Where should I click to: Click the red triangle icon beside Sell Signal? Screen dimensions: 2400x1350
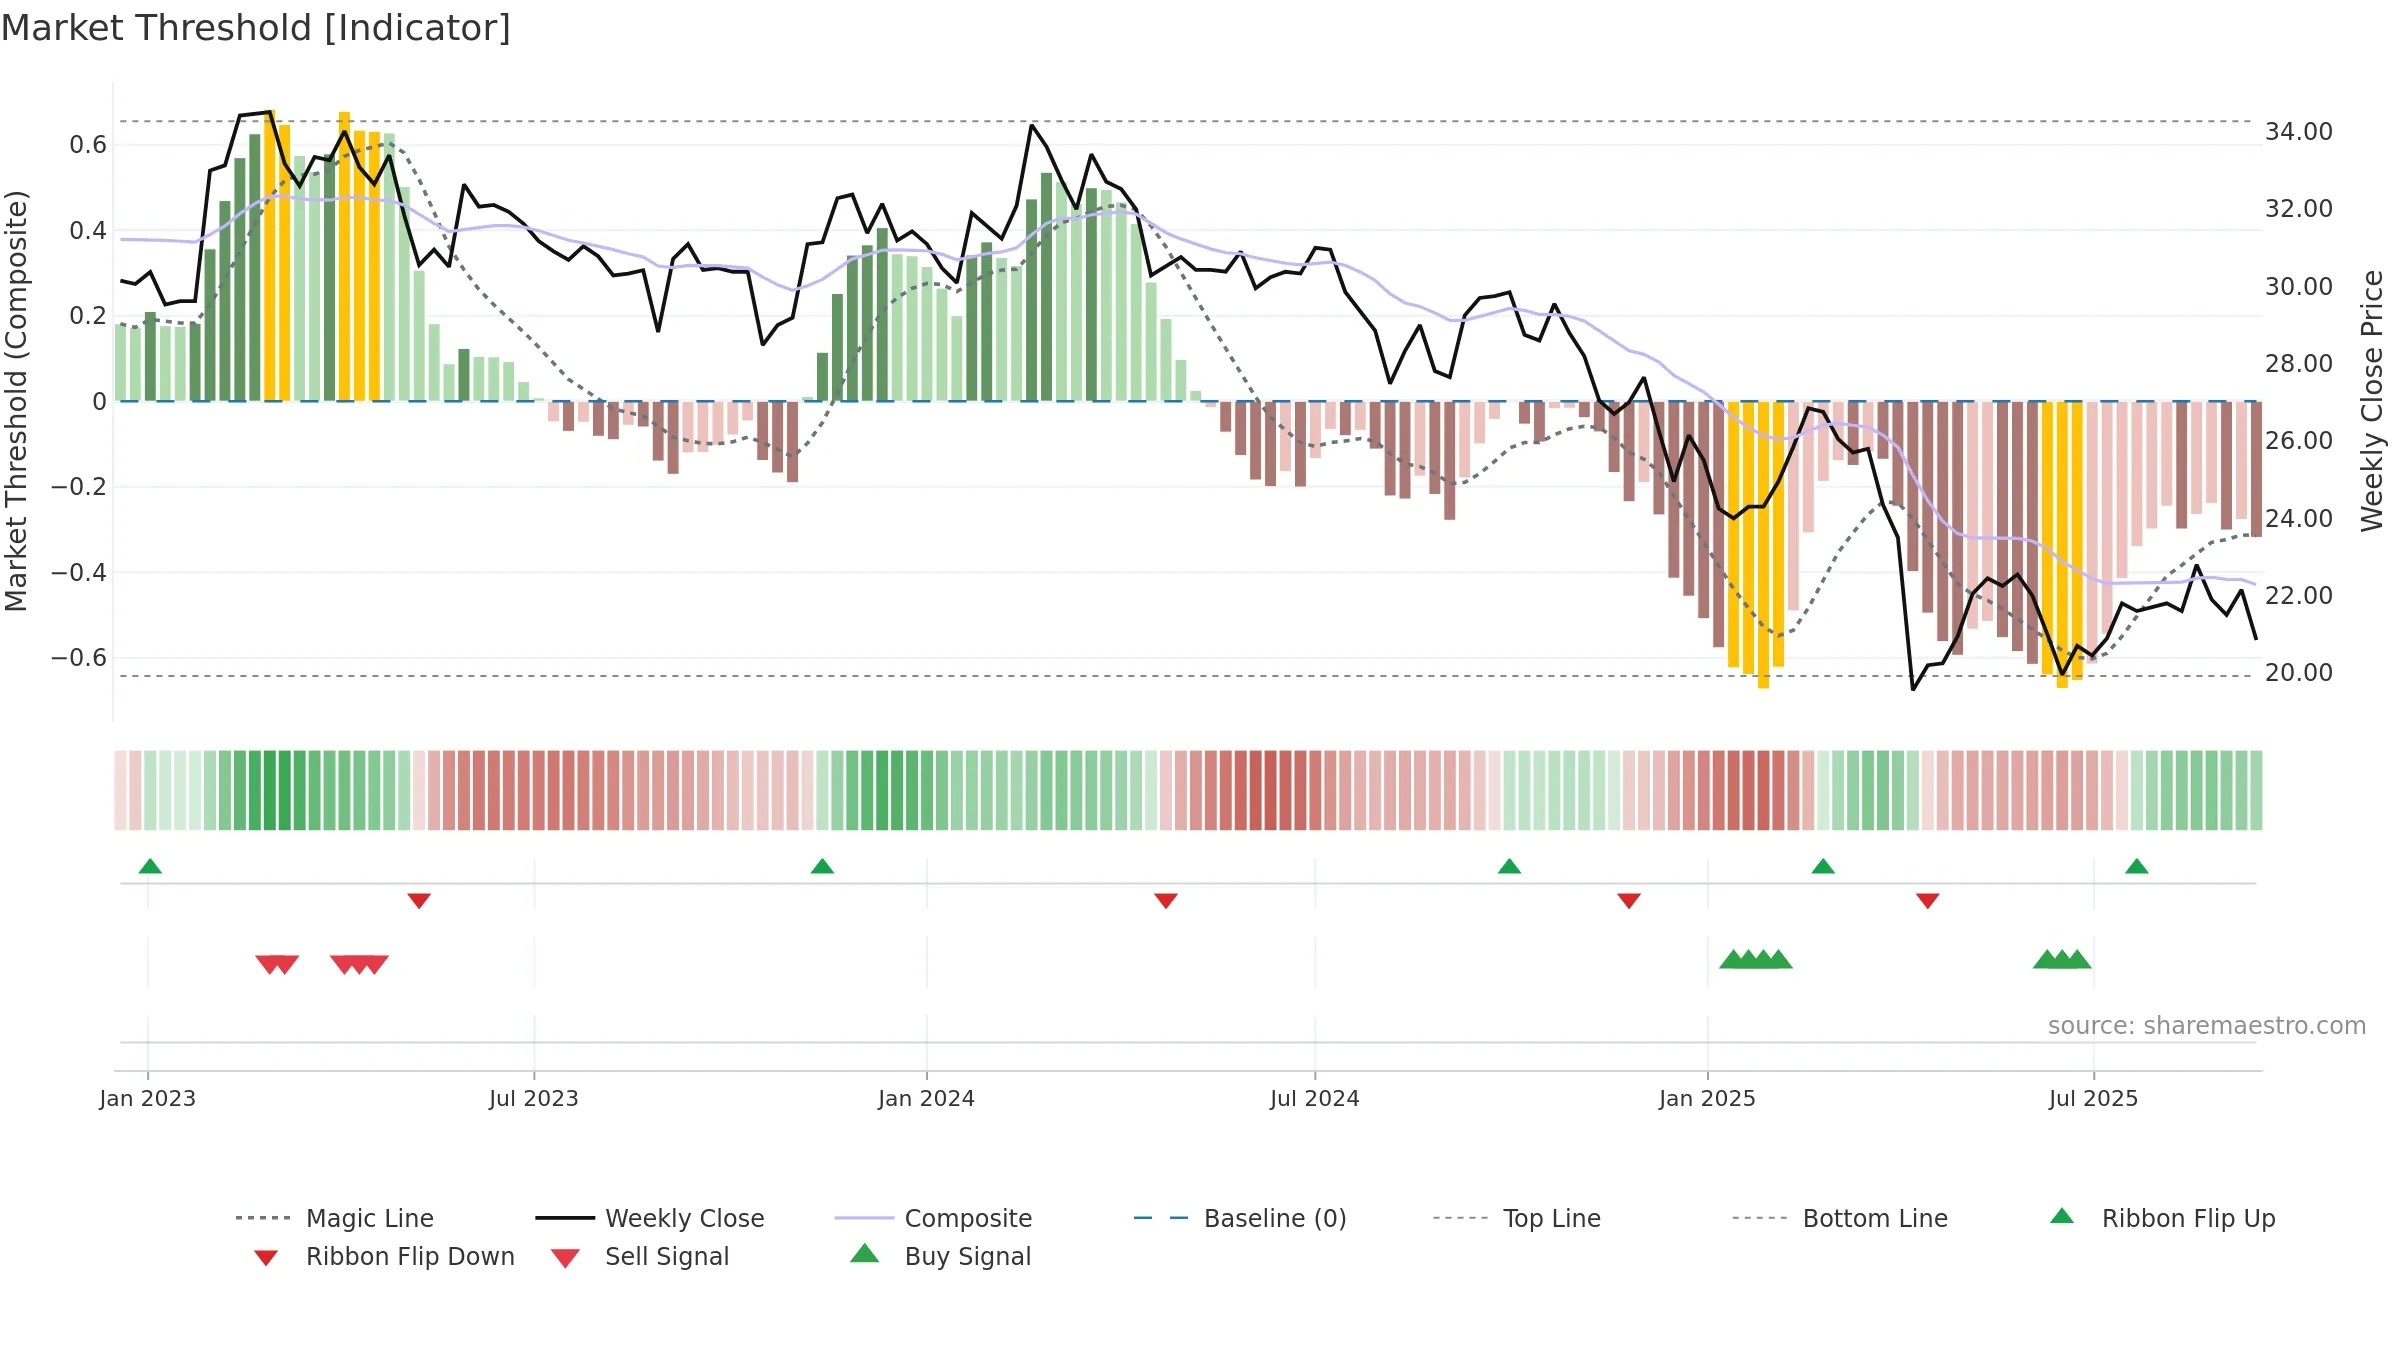click(565, 1258)
